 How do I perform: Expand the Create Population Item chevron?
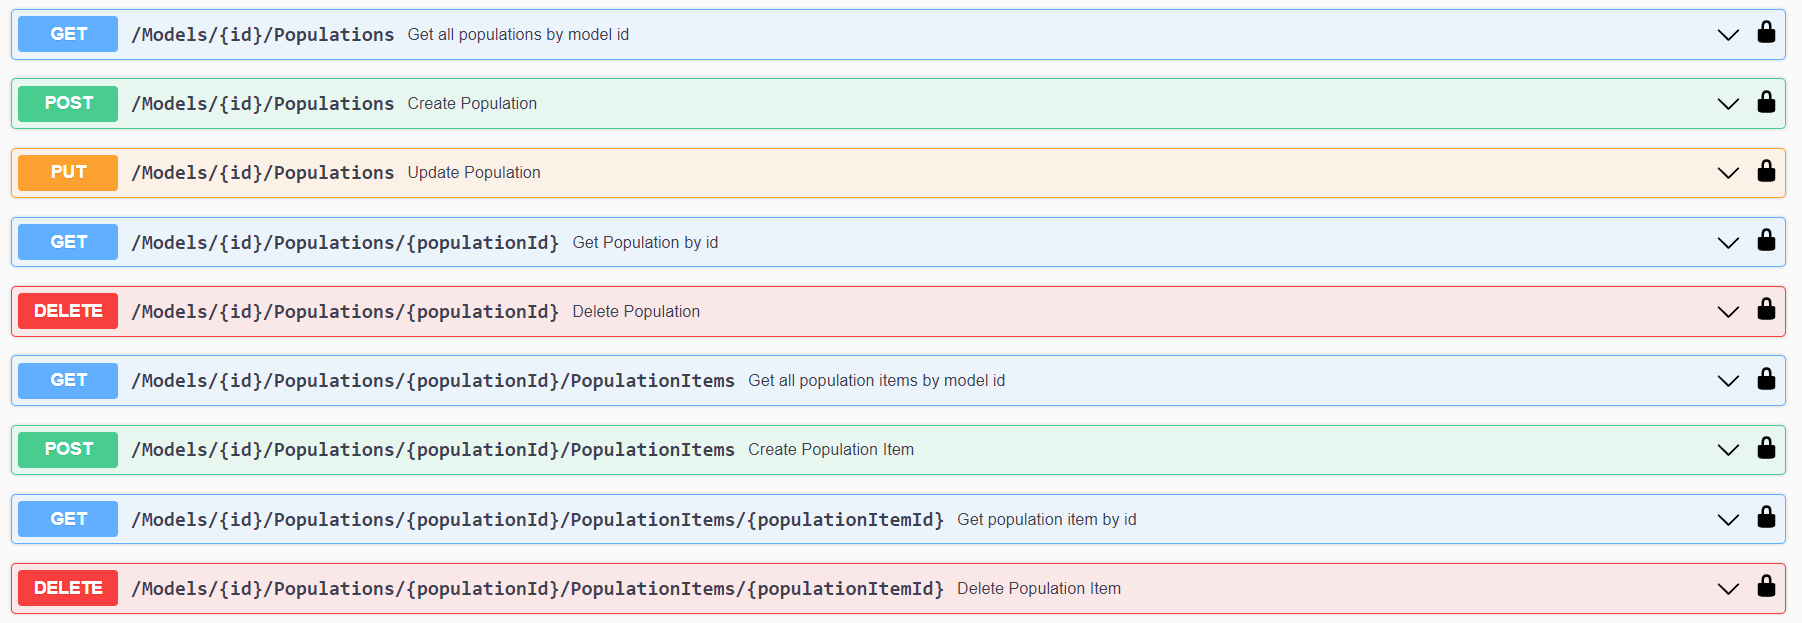1728,450
